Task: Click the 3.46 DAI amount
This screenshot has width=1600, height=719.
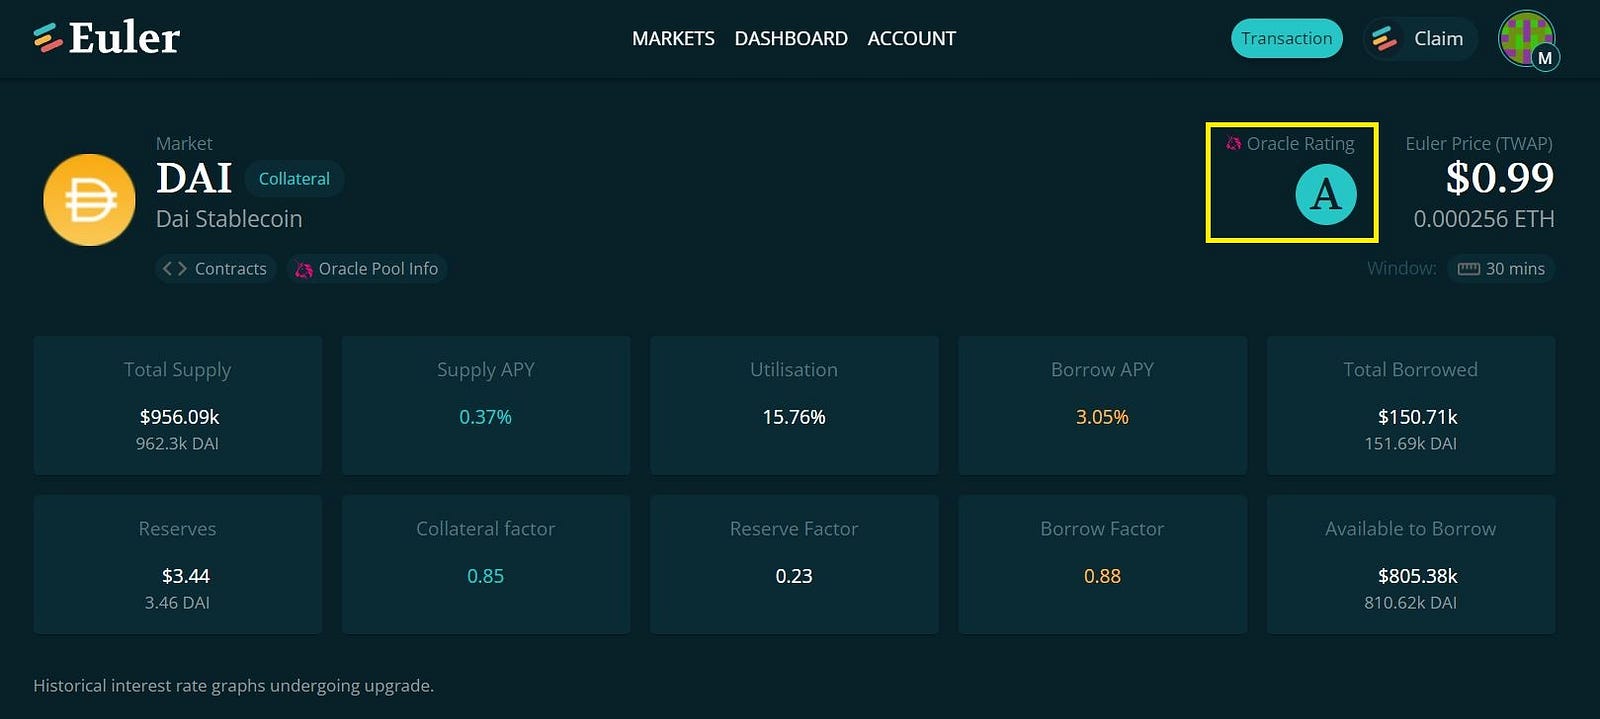Action: (177, 603)
